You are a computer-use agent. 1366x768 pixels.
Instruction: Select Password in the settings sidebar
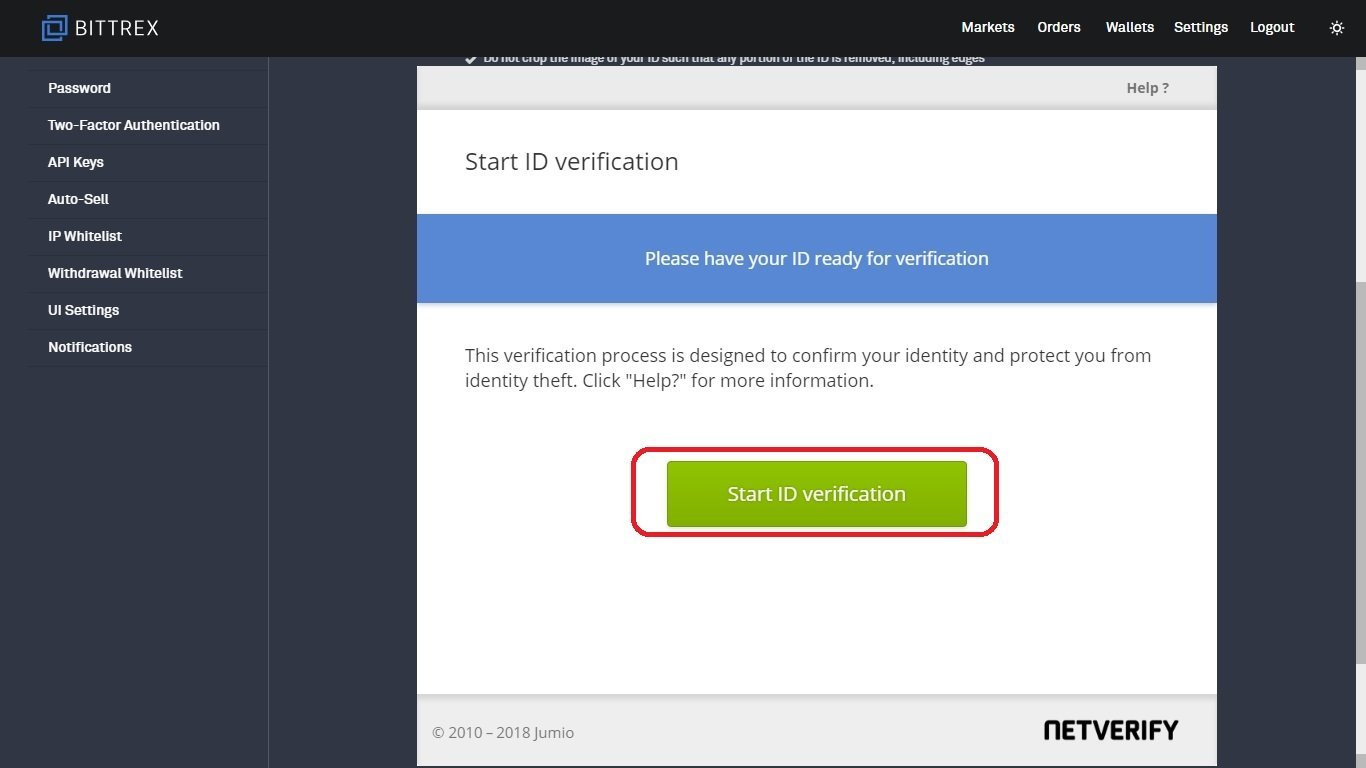click(x=148, y=88)
